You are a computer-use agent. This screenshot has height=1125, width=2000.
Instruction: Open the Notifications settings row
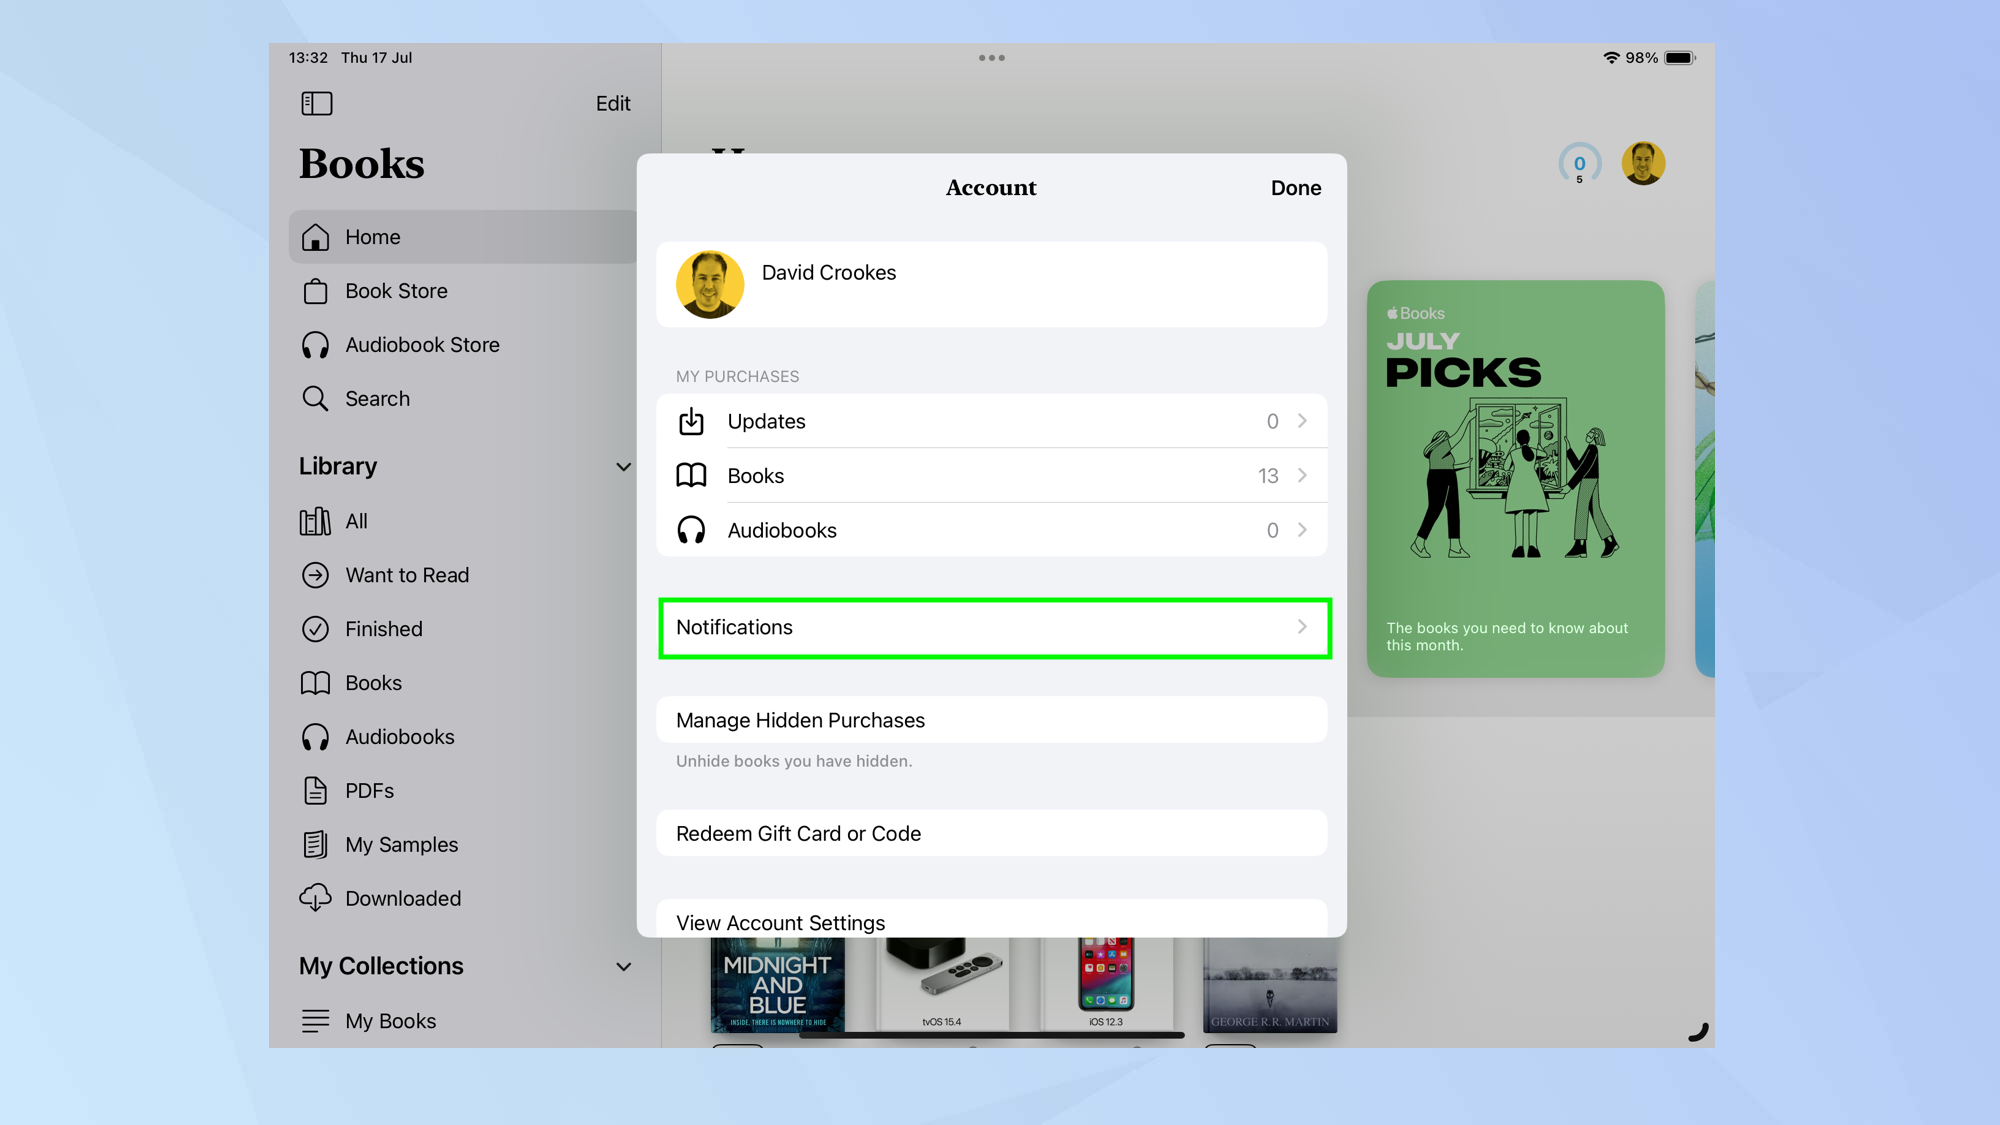pyautogui.click(x=992, y=628)
